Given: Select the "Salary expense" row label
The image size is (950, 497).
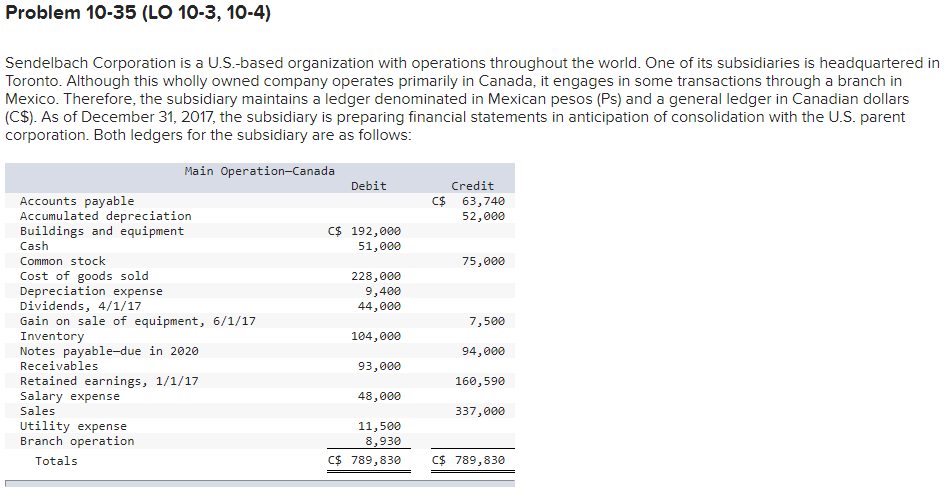Looking at the screenshot, I should coord(70,396).
